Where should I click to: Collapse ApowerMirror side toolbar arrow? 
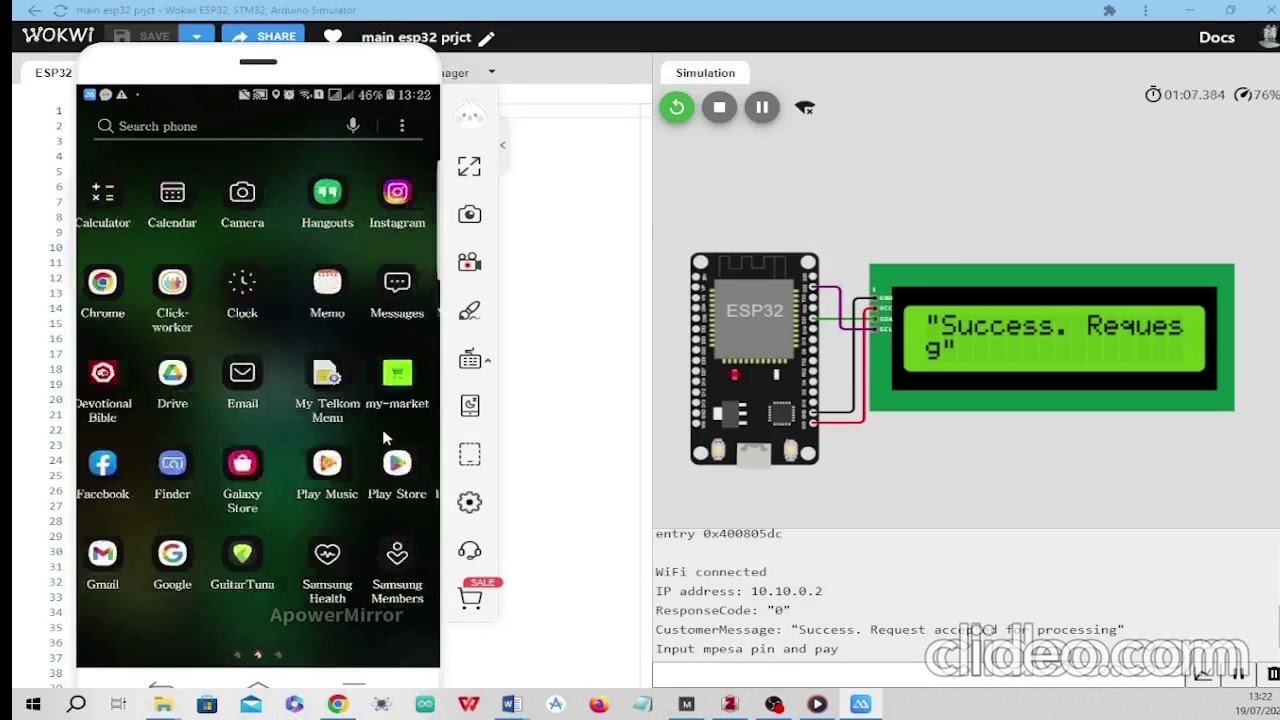click(x=502, y=145)
